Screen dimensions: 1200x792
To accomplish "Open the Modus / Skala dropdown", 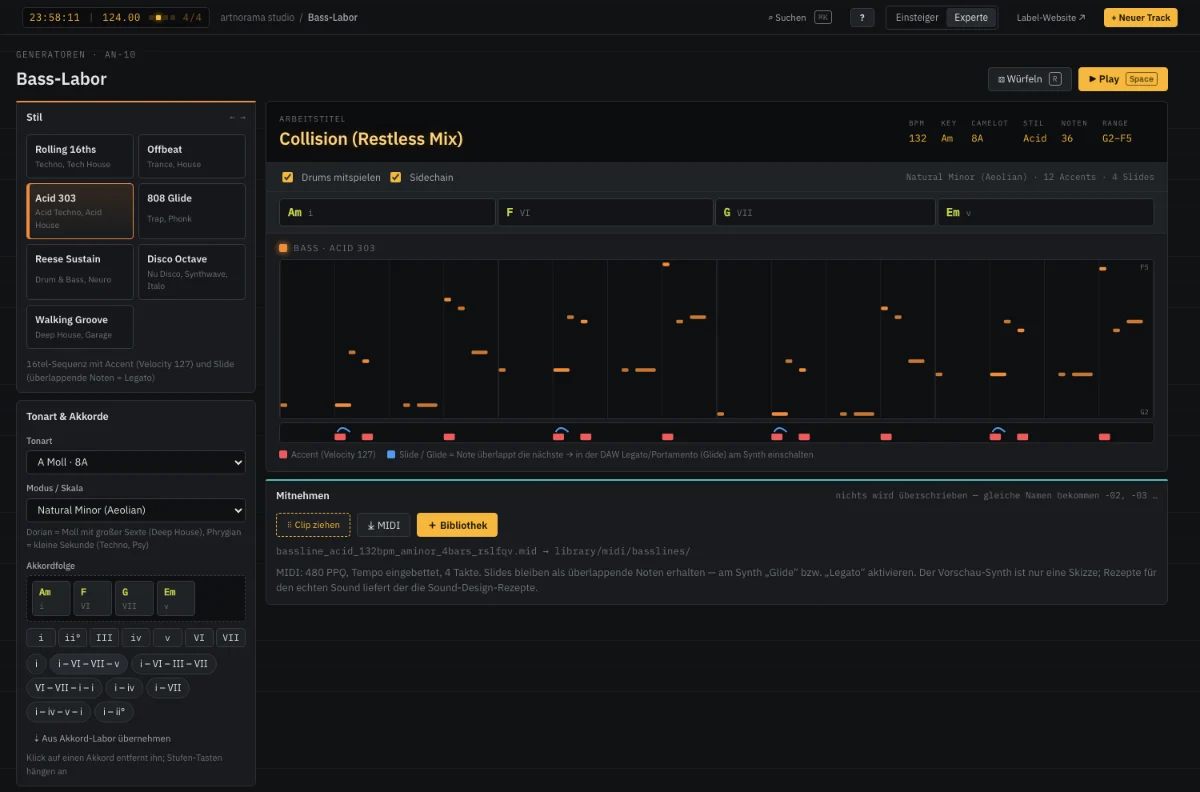I will (136, 510).
